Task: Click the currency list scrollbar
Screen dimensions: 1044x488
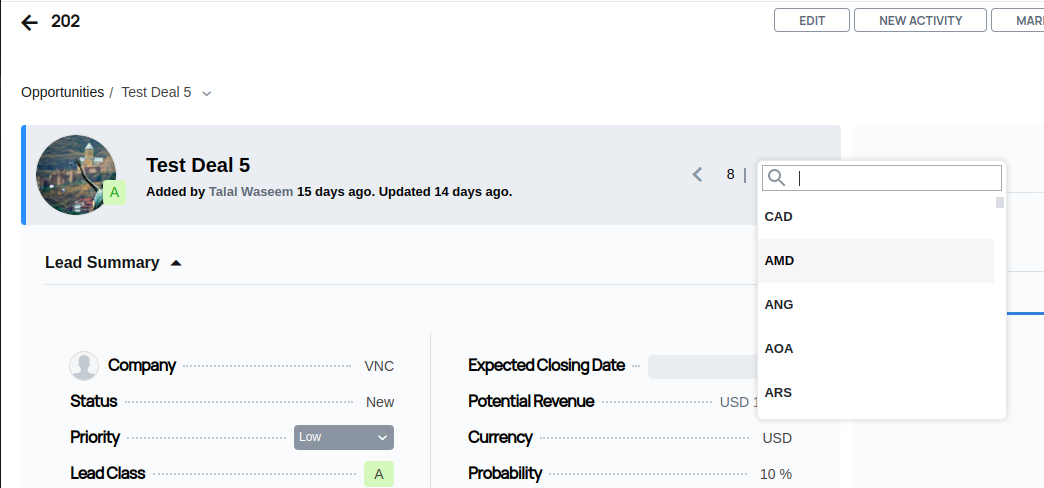Action: [x=1000, y=204]
